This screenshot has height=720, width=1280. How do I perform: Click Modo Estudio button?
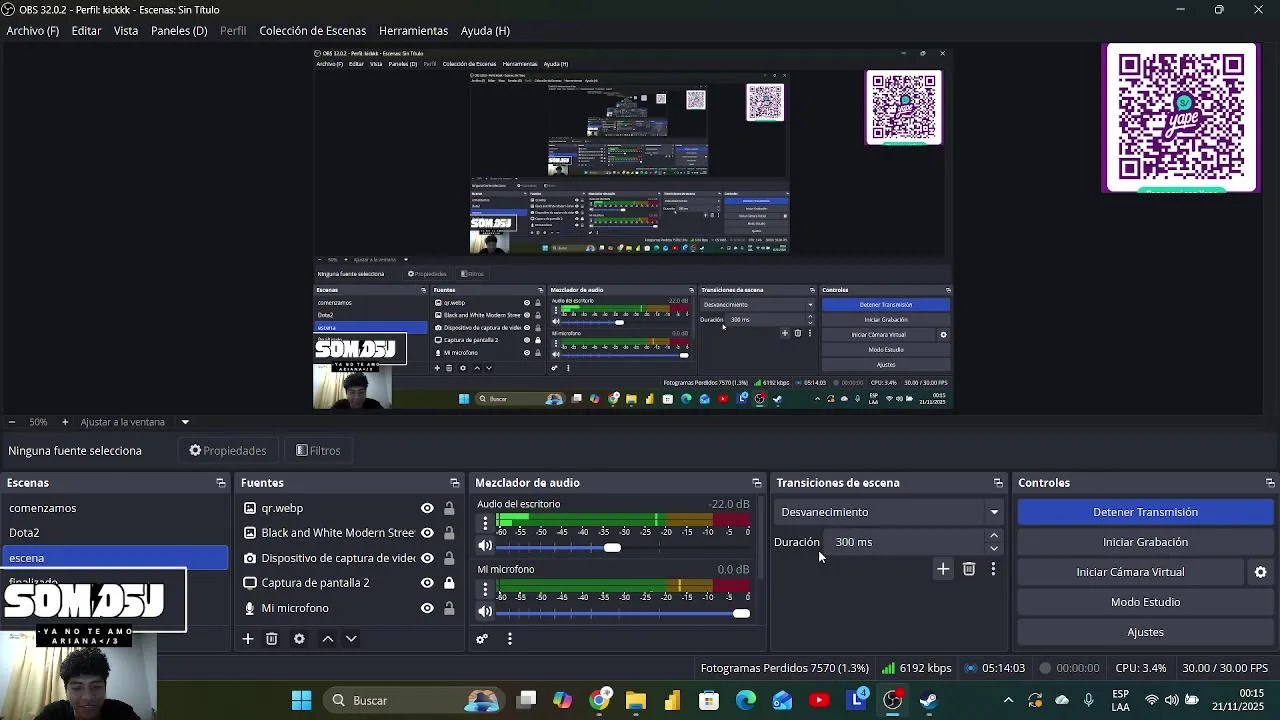(x=1145, y=602)
